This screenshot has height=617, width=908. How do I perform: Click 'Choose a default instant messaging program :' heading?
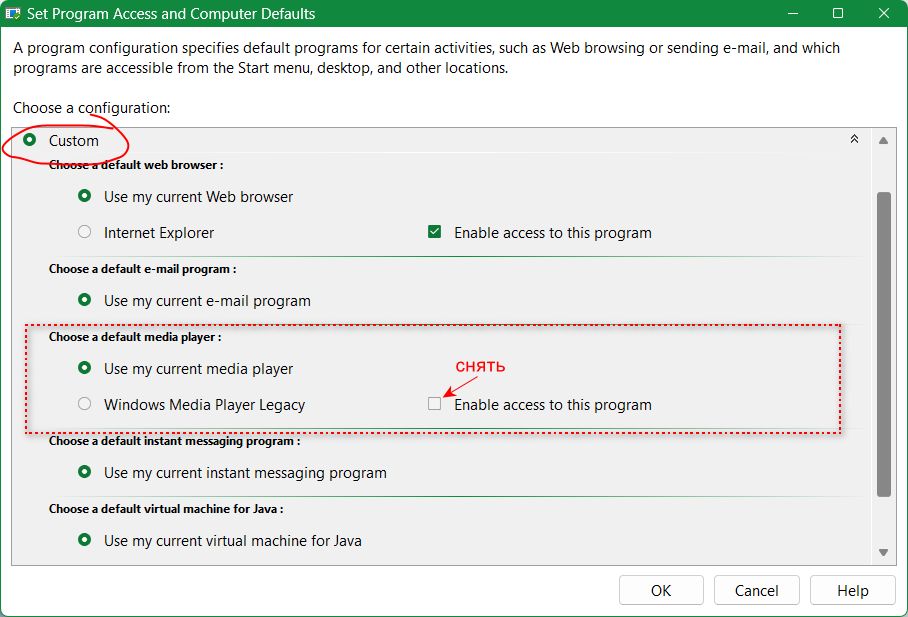click(x=174, y=441)
